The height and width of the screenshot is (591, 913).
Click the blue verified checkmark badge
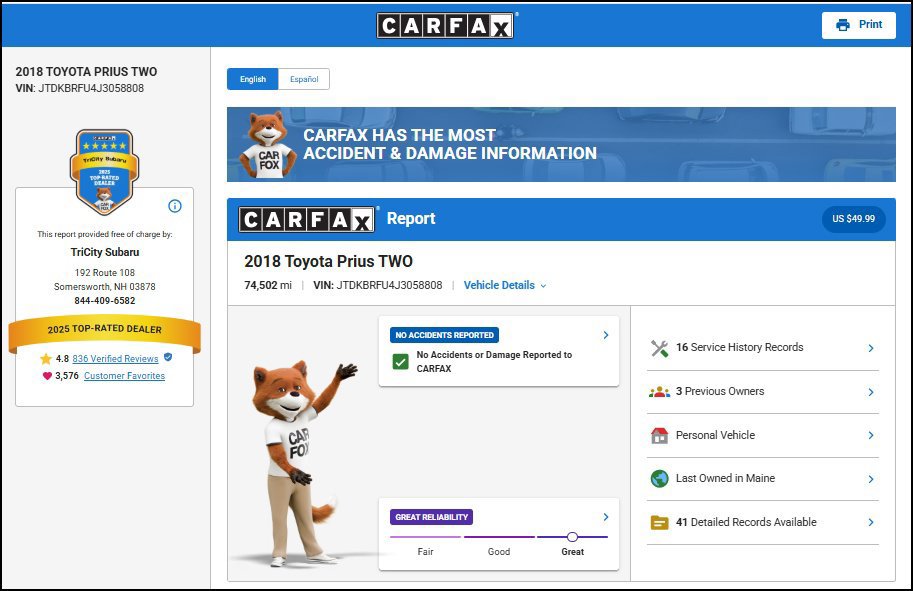pos(168,357)
